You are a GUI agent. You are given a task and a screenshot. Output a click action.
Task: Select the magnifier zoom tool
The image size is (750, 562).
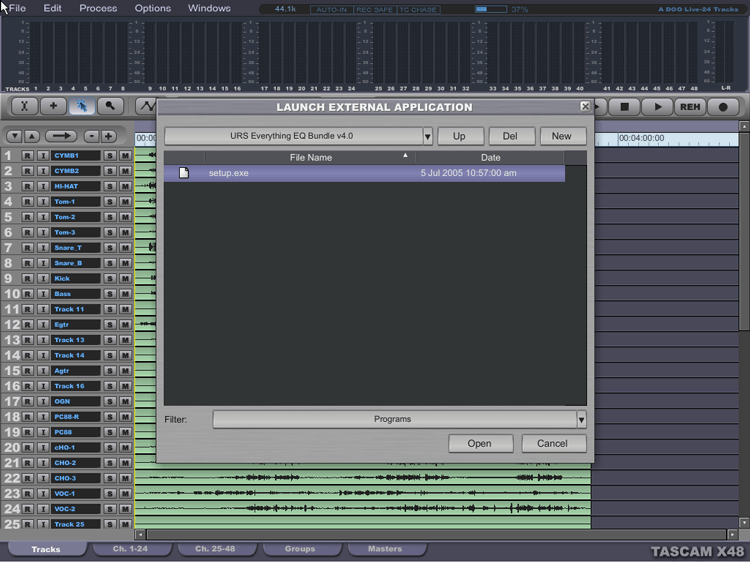110,106
